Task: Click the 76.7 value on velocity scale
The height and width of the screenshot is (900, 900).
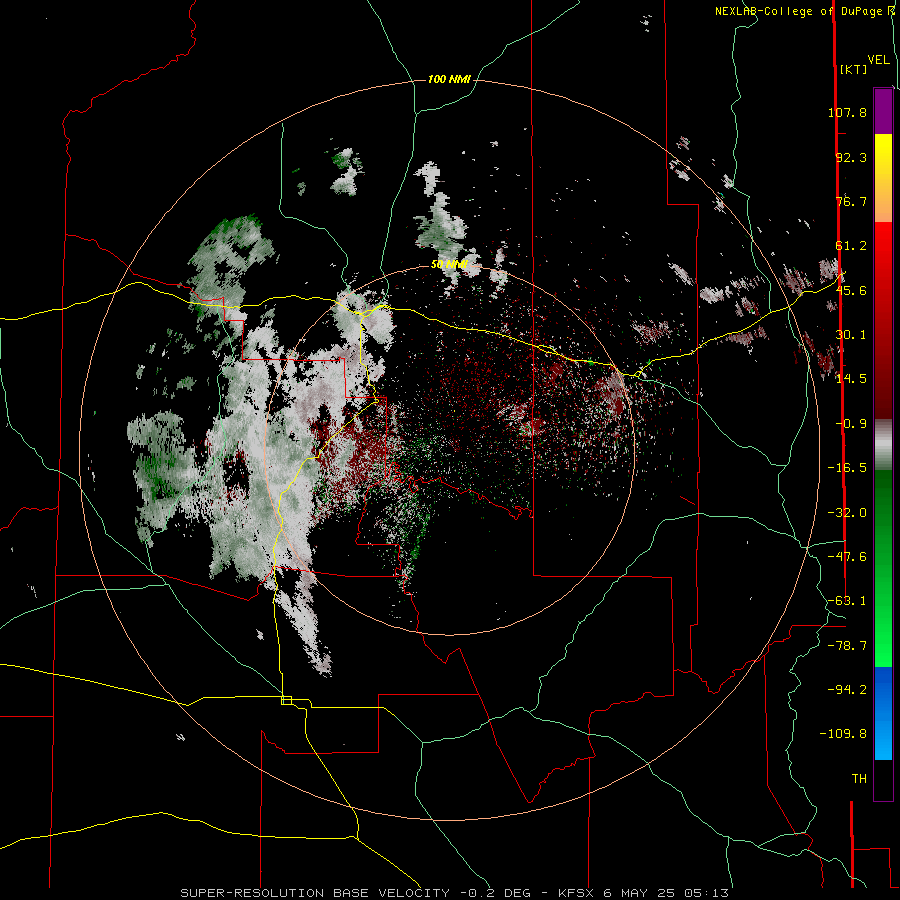Action: click(851, 201)
